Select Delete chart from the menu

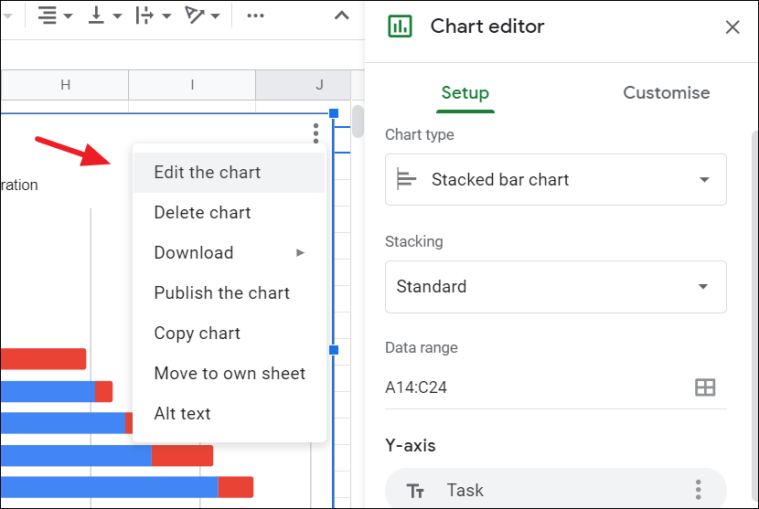point(229,212)
